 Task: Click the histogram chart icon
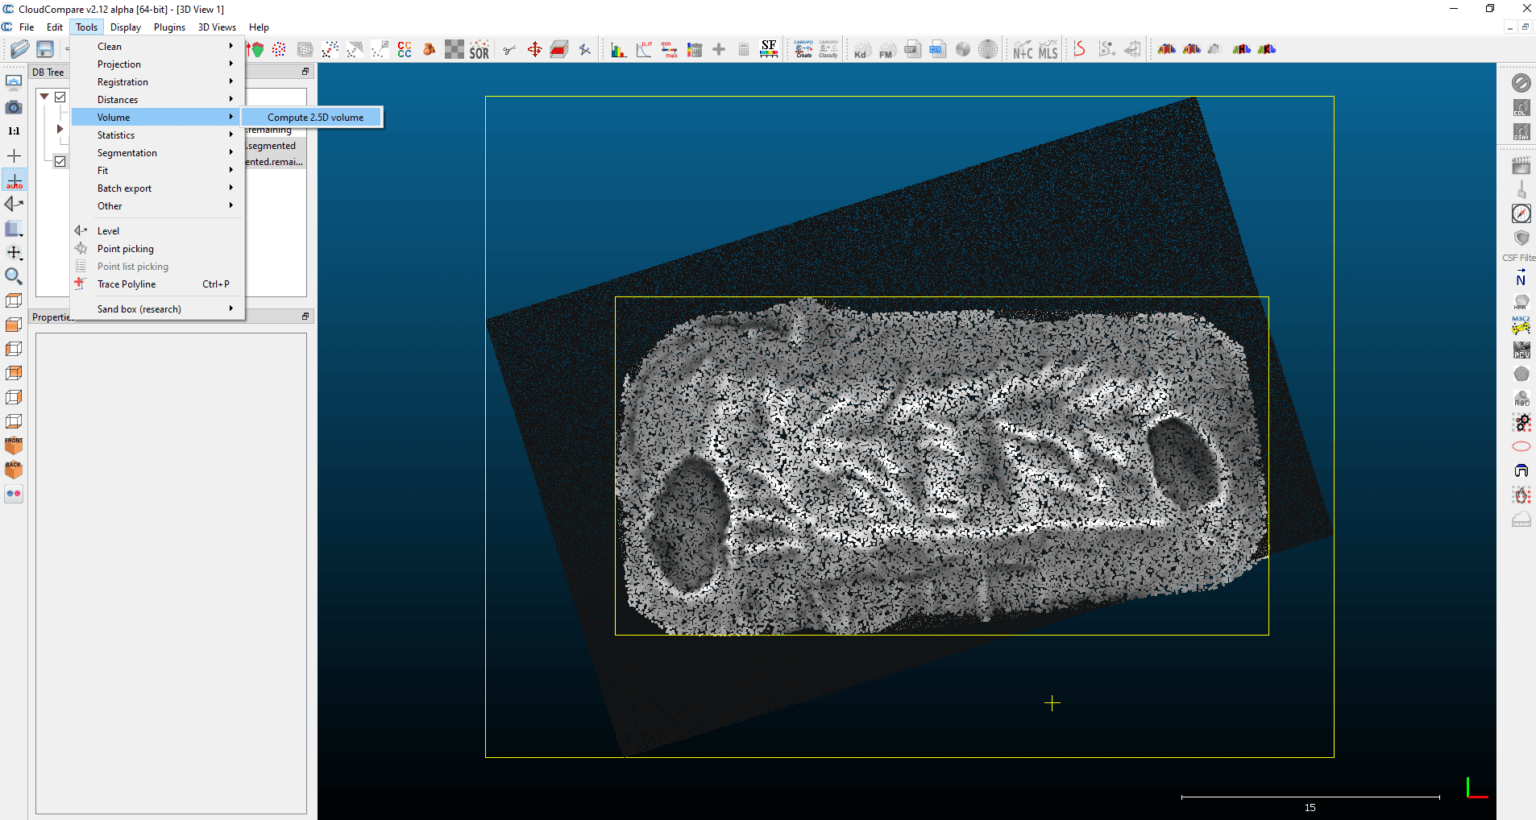coord(618,50)
